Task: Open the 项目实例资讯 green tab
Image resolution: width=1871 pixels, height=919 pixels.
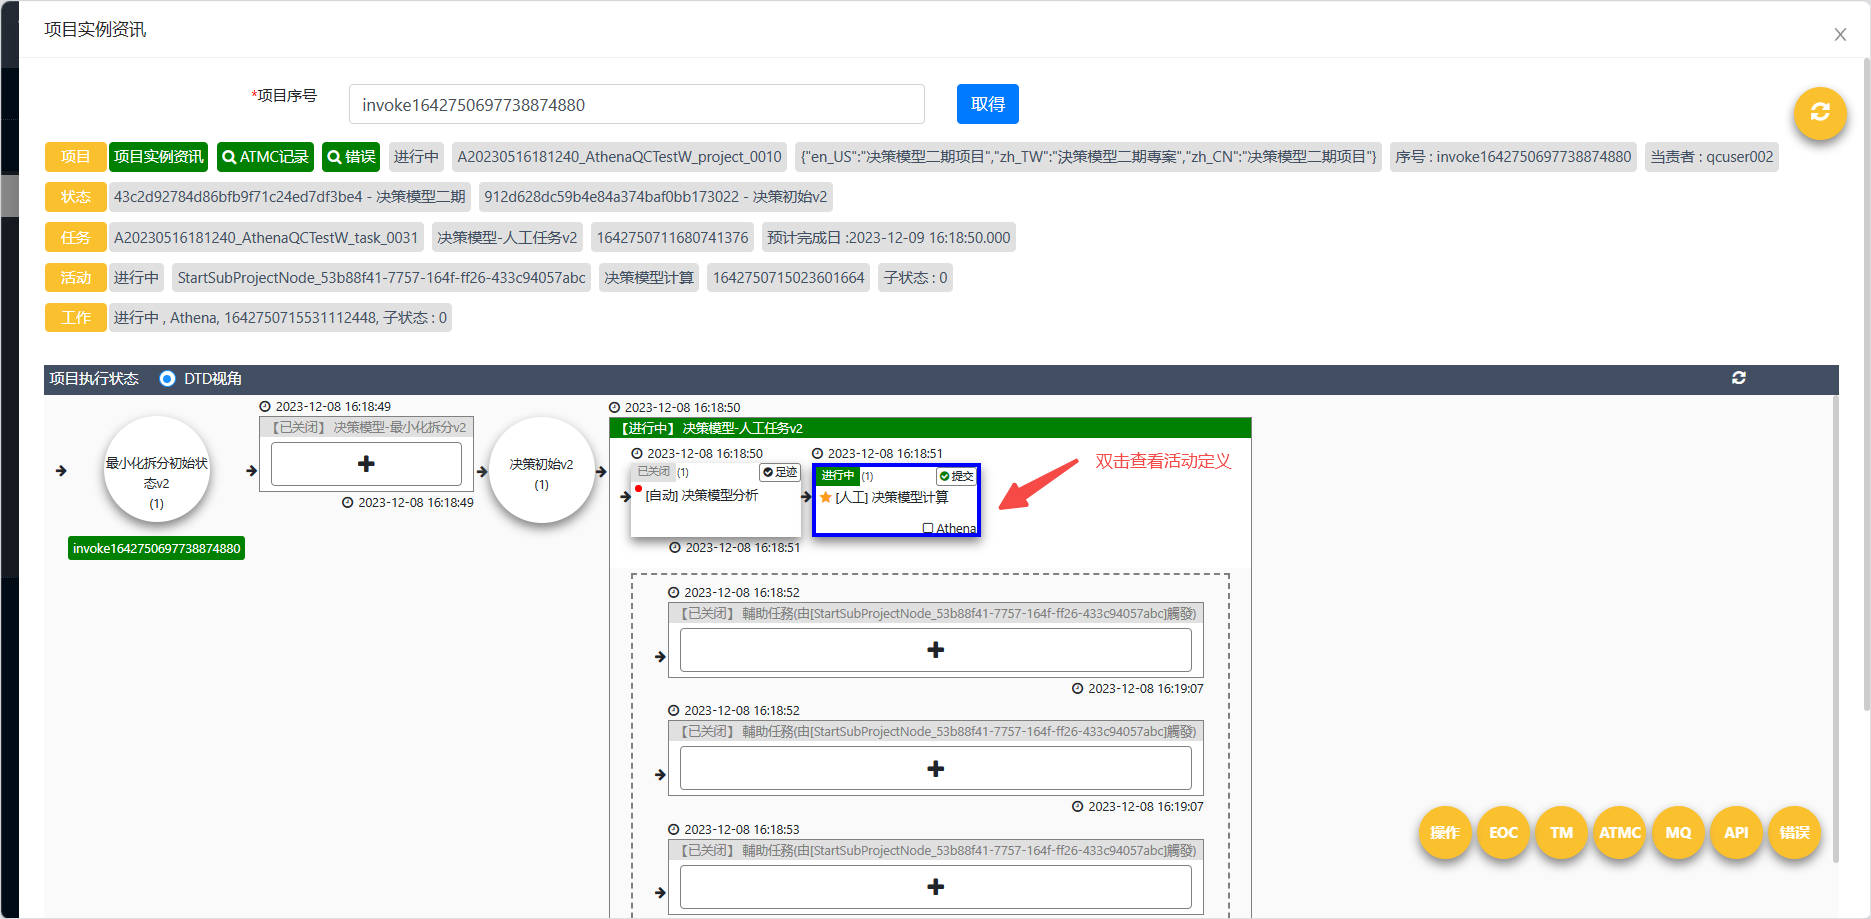Action: tap(158, 157)
